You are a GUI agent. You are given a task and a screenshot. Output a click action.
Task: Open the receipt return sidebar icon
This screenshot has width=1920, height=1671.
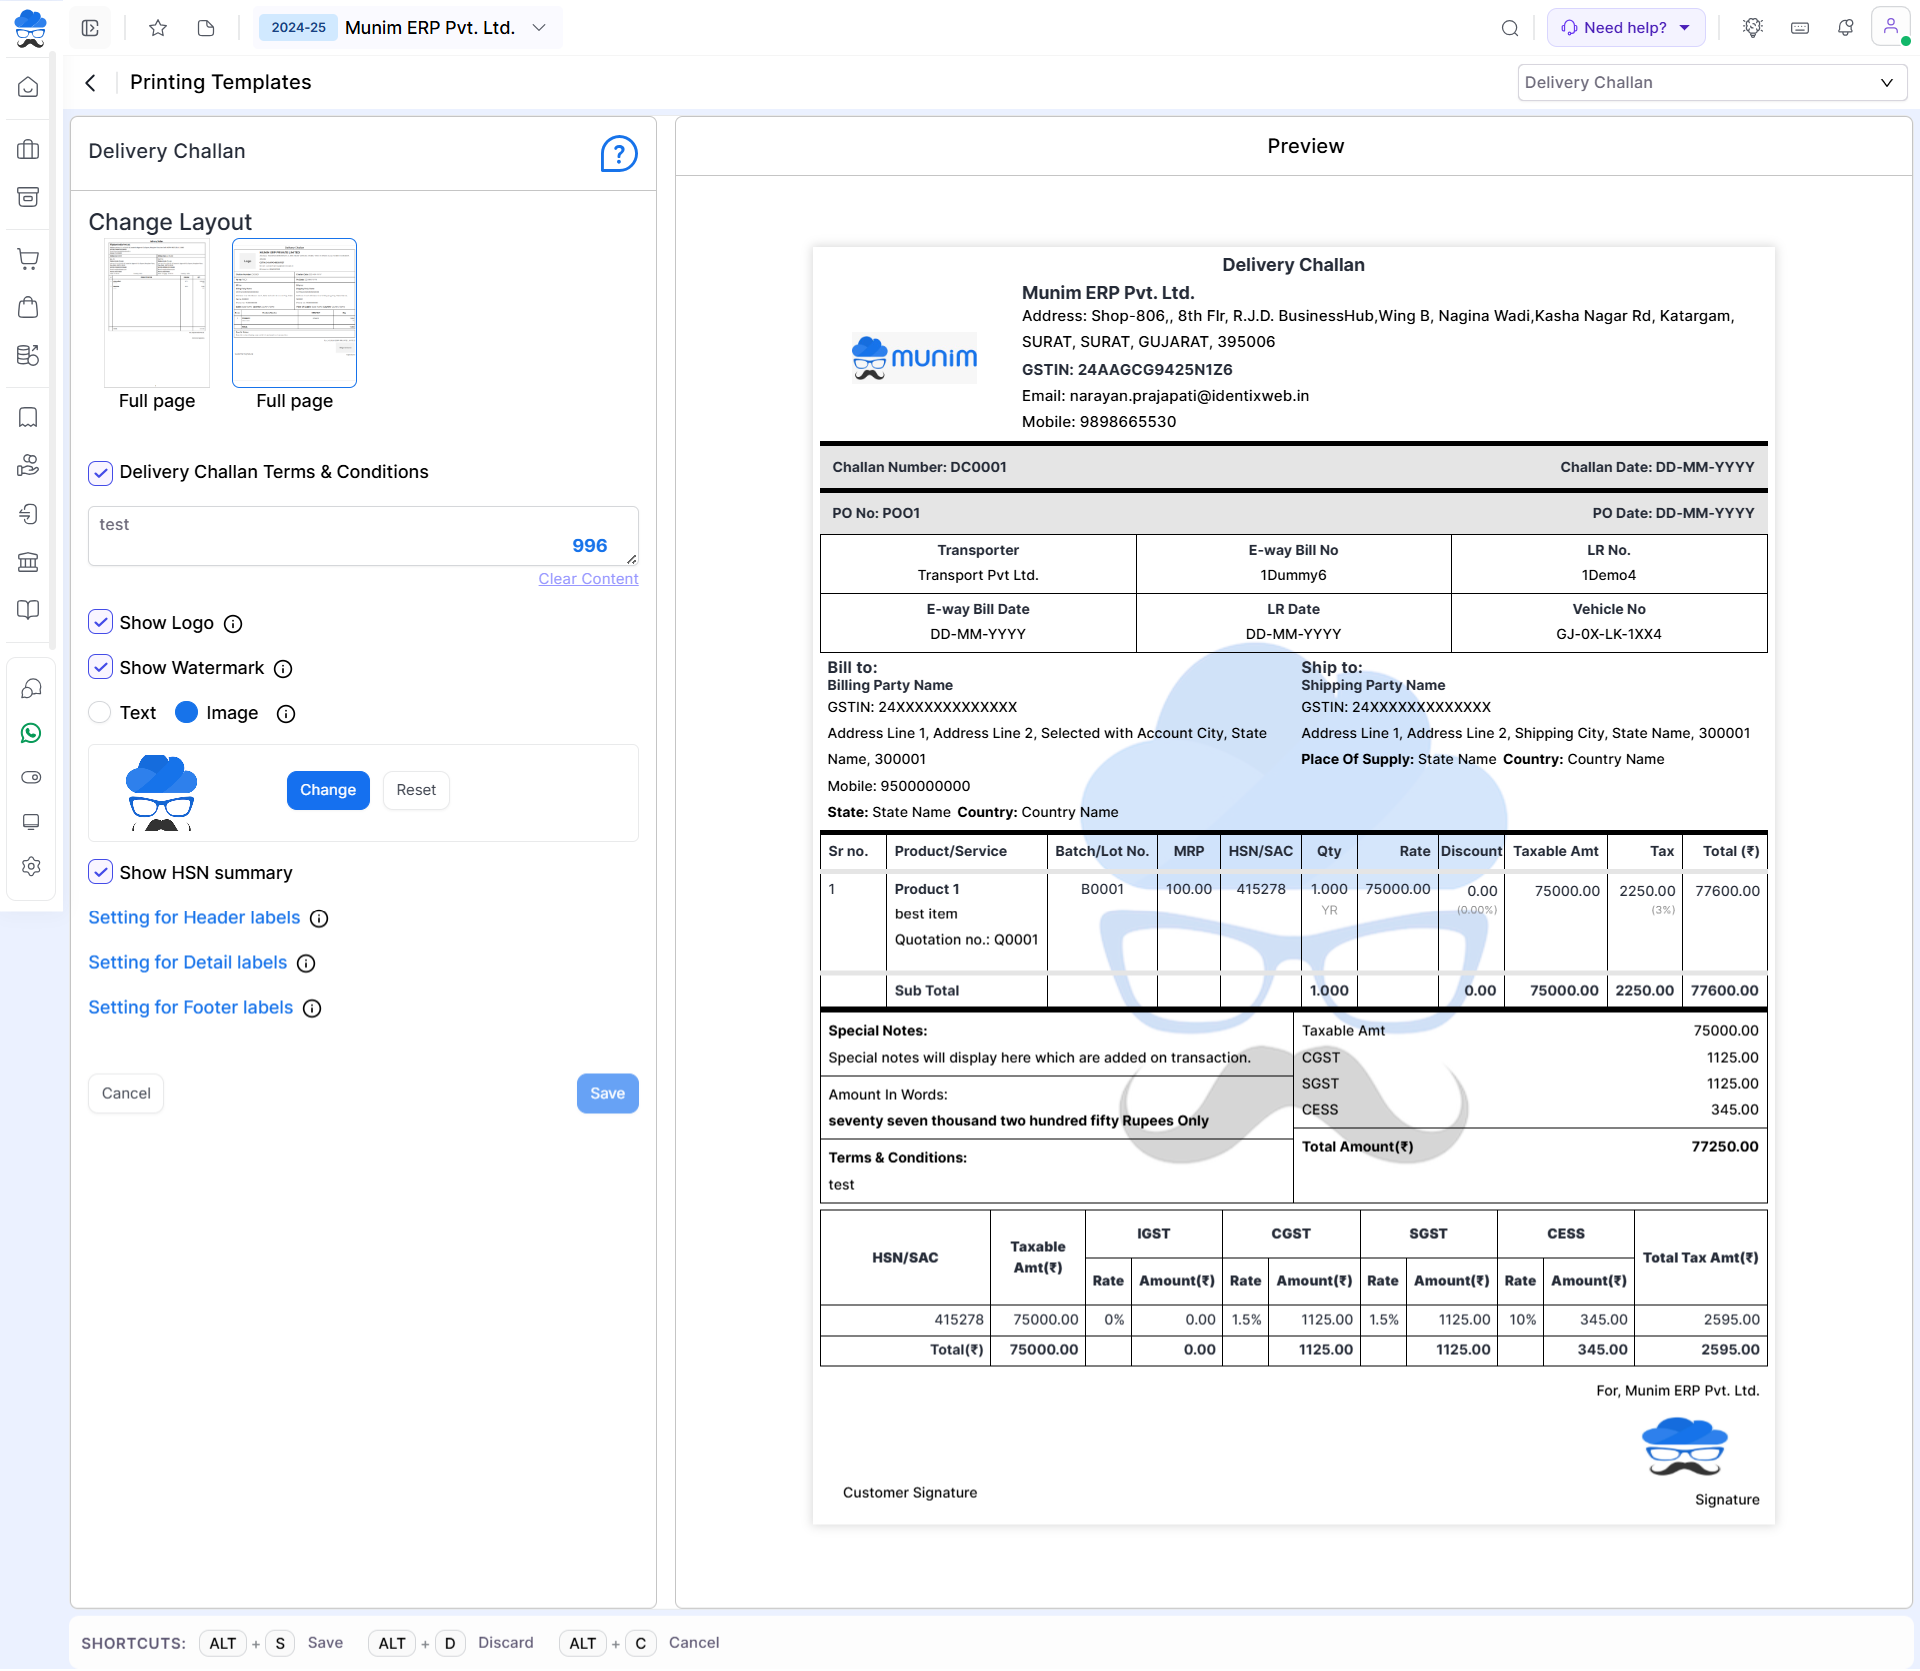[28, 514]
